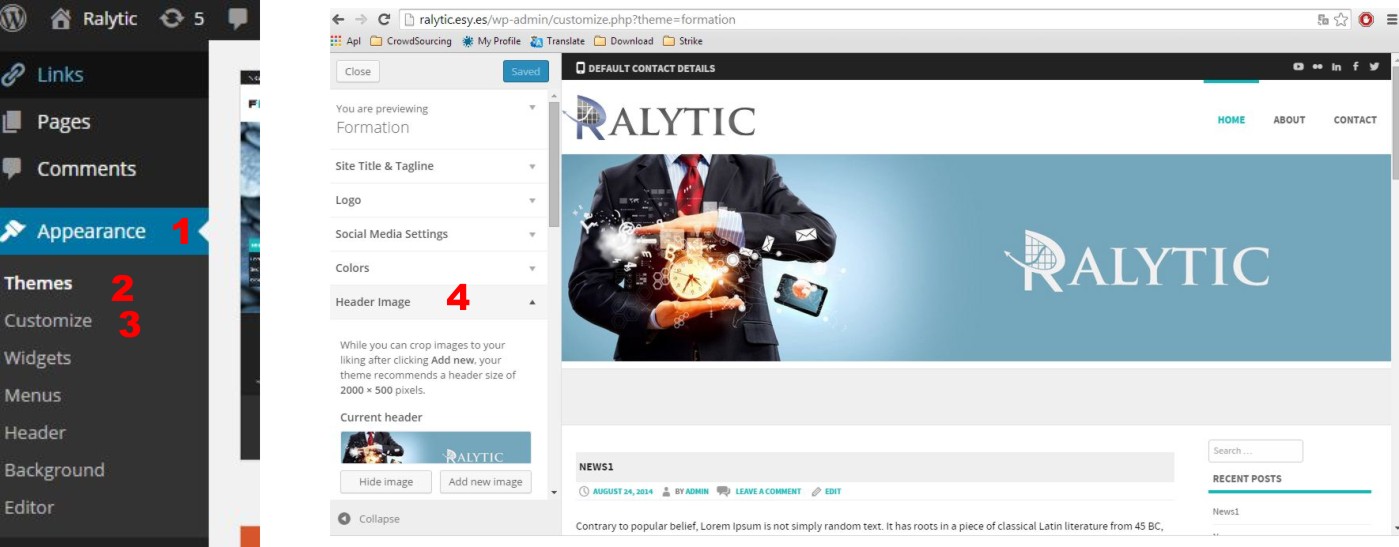This screenshot has height=547, width=1399.
Task: Click the Comments icon in admin sidebar
Action: point(12,169)
